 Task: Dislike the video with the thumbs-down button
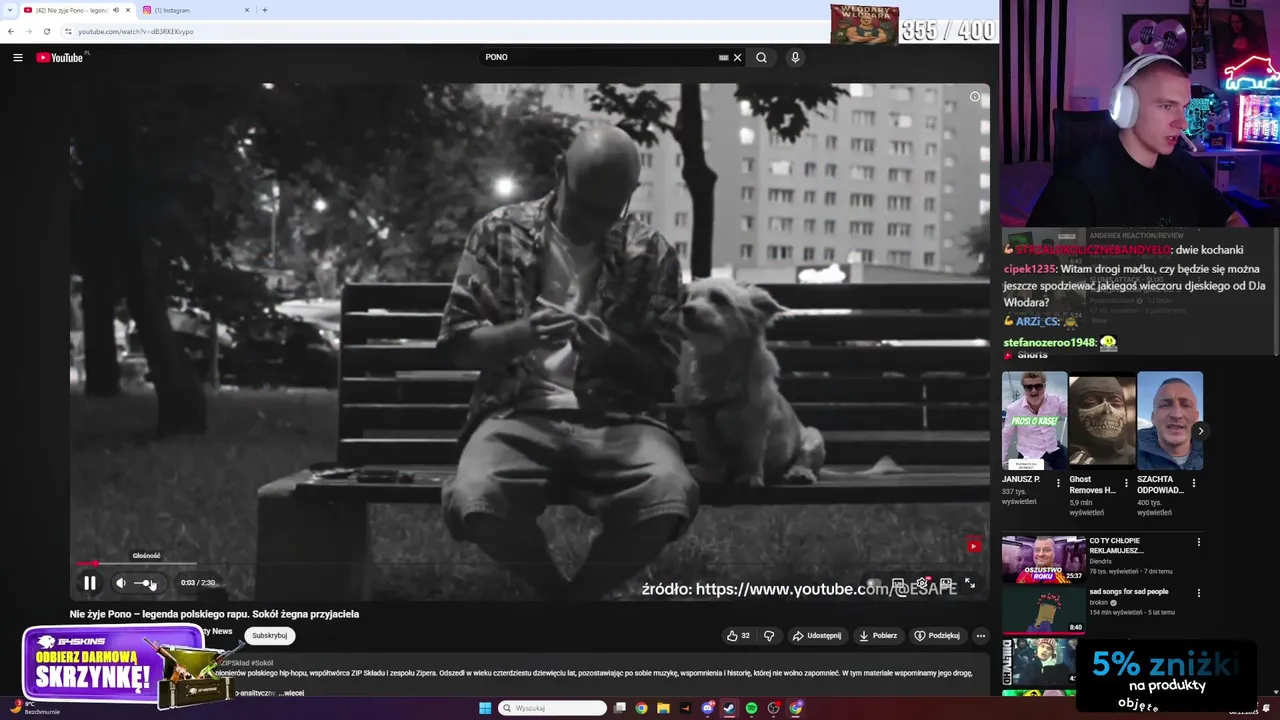click(769, 635)
